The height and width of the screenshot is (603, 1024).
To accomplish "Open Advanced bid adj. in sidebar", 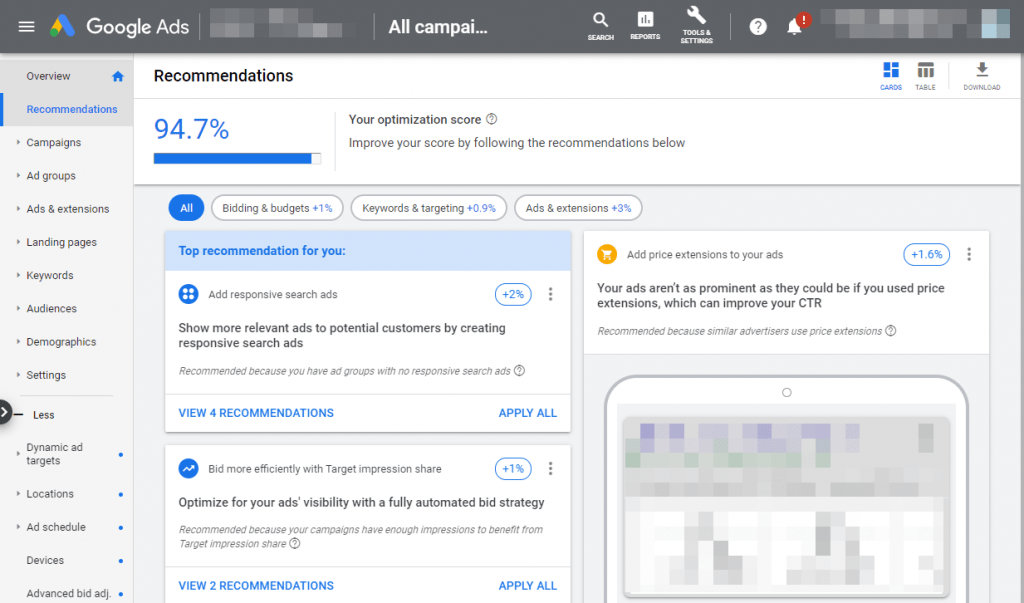I will pyautogui.click(x=67, y=593).
